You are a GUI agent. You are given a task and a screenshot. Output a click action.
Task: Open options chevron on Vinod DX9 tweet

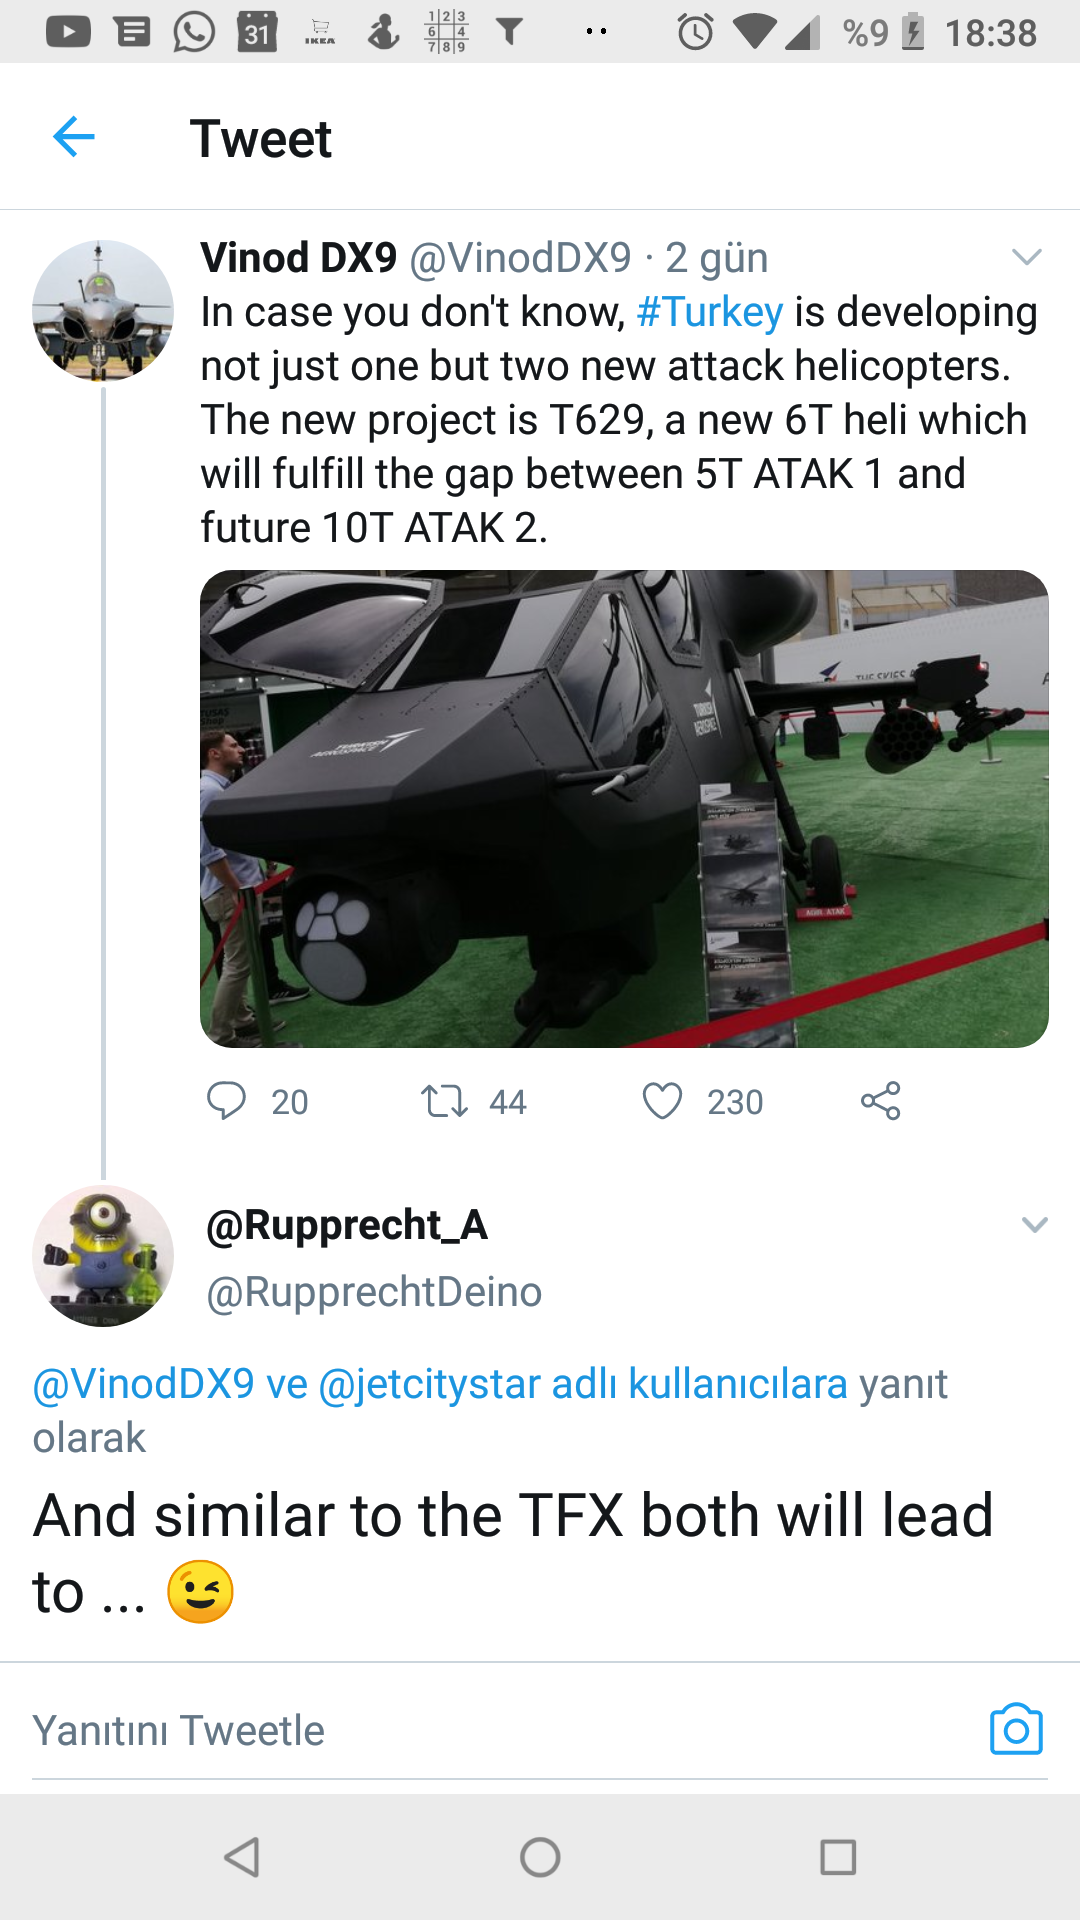pyautogui.click(x=1027, y=257)
